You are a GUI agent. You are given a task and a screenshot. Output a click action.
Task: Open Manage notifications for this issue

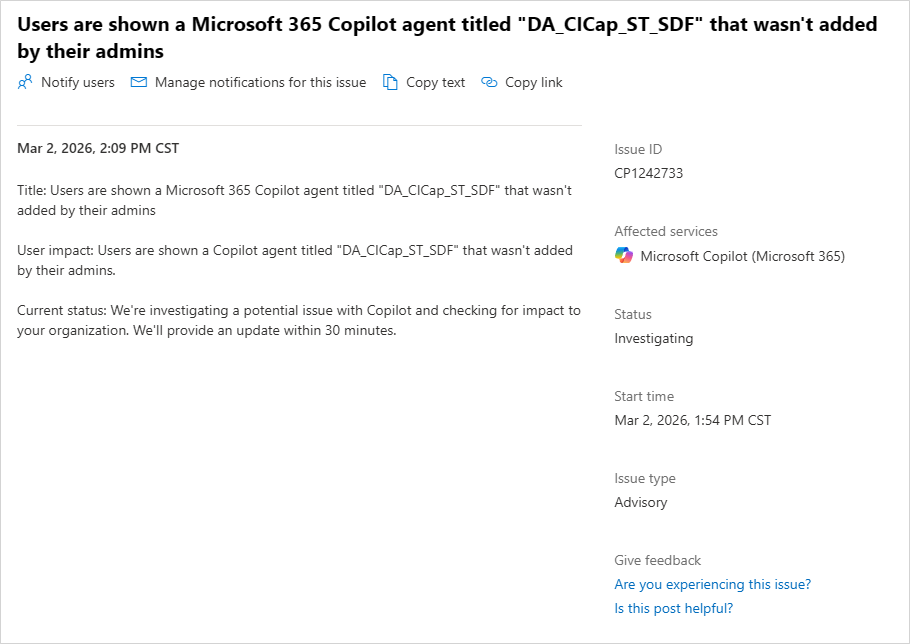(x=260, y=83)
